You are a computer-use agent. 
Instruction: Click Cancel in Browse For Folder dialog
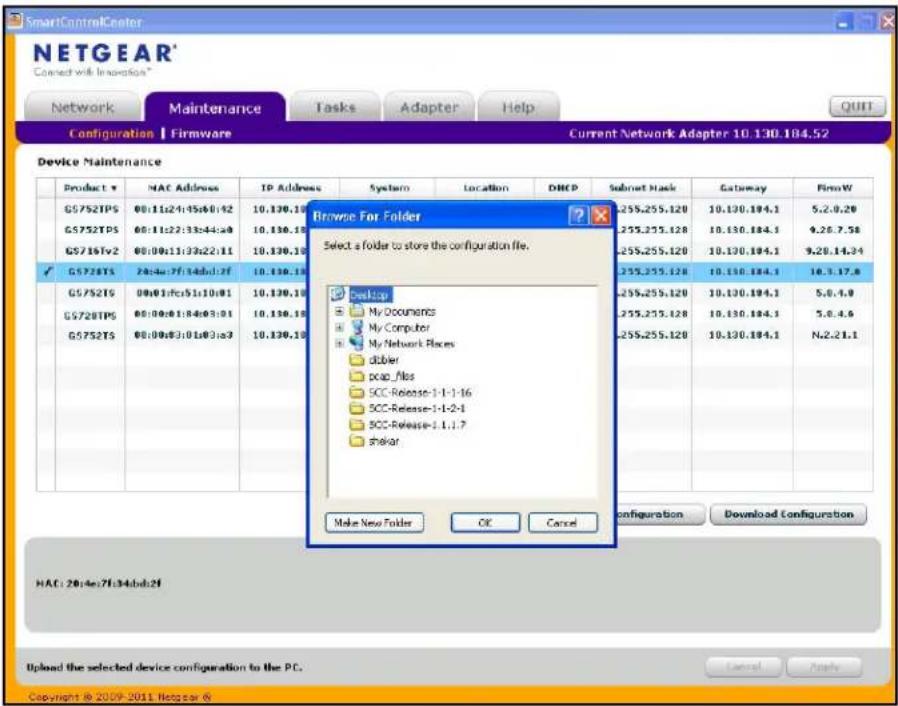tap(562, 522)
